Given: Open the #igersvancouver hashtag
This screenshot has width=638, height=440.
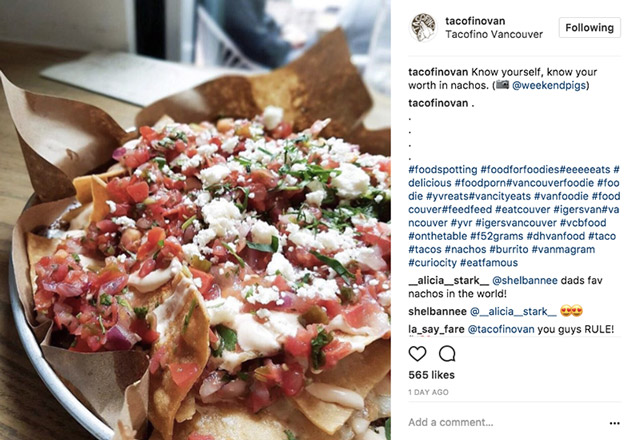Looking at the screenshot, I should pyautogui.click(x=516, y=223).
